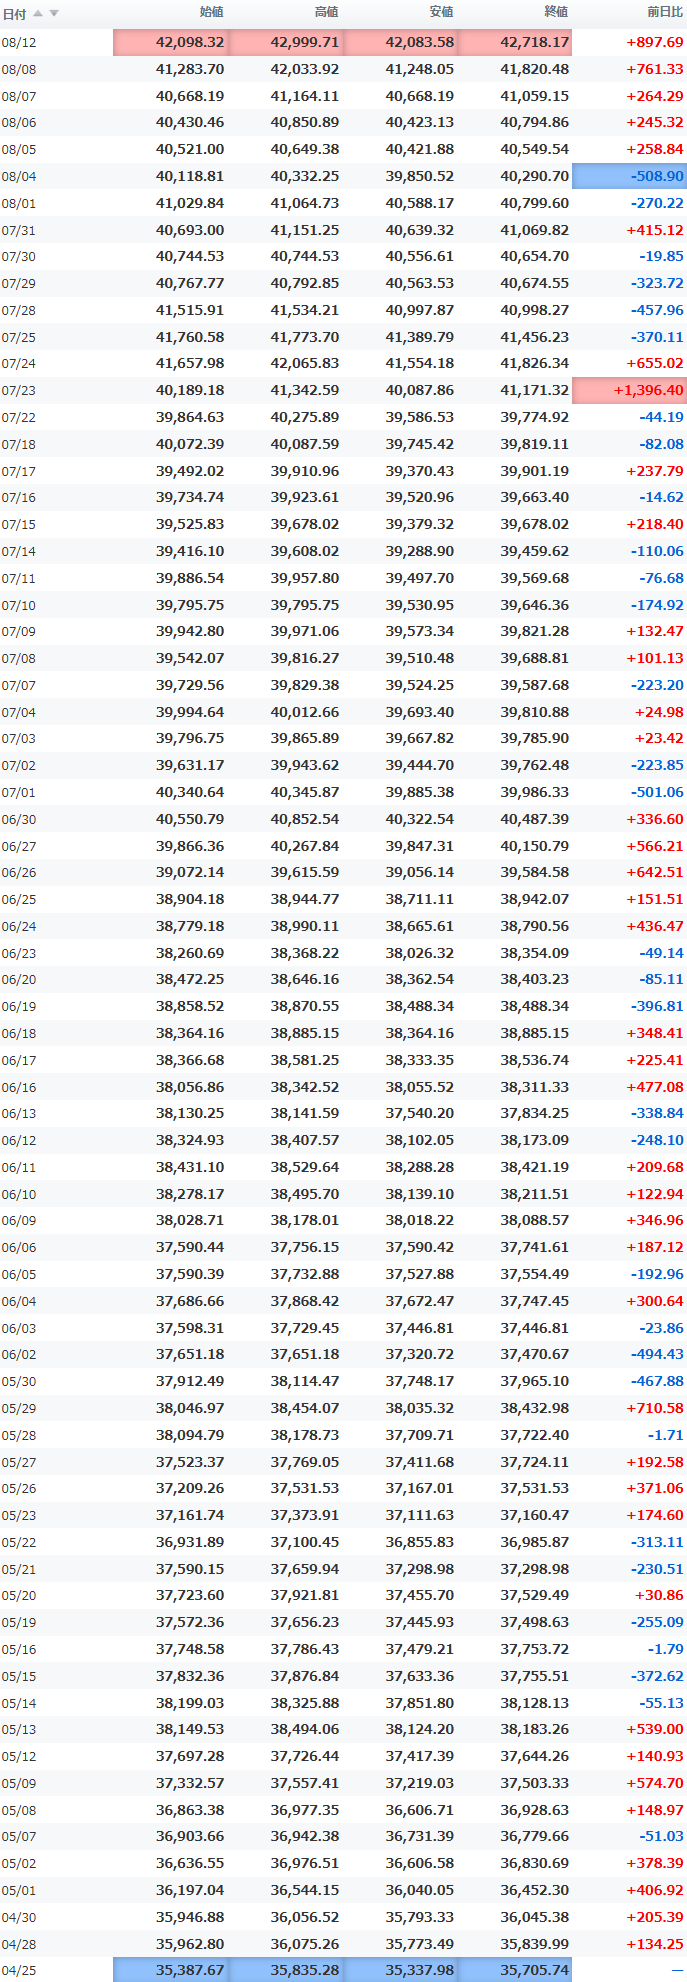Click the change value -370.11
Screen dimensions: 687x1982
657,337
